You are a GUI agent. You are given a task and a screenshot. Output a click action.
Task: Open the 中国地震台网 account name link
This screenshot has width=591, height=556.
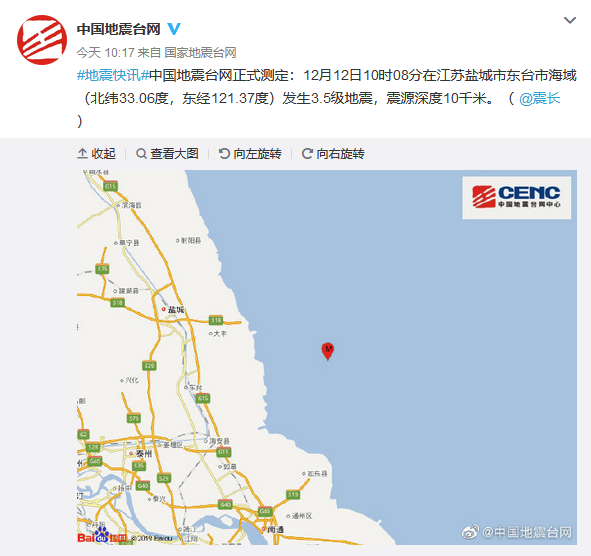tap(119, 29)
